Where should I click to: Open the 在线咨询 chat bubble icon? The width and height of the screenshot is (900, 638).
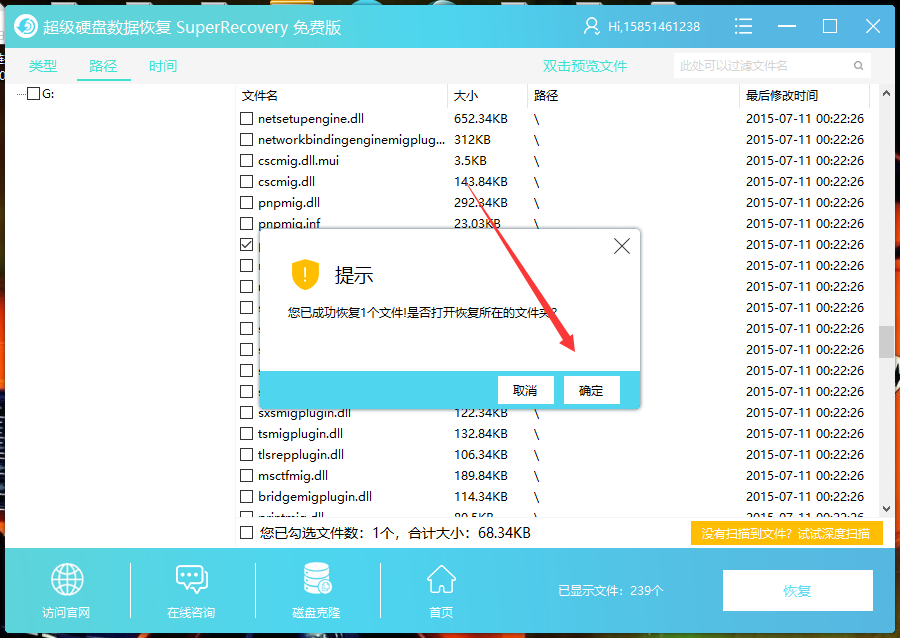click(x=192, y=579)
